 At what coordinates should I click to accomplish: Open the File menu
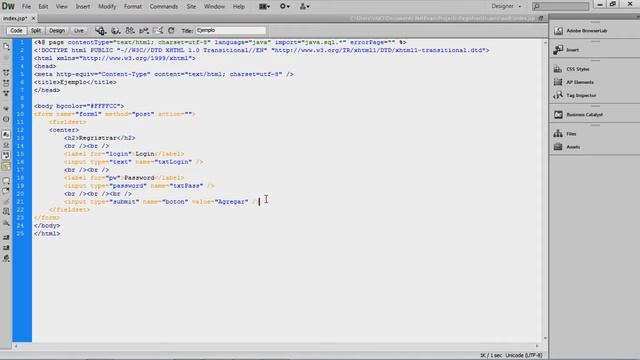[x=26, y=7]
